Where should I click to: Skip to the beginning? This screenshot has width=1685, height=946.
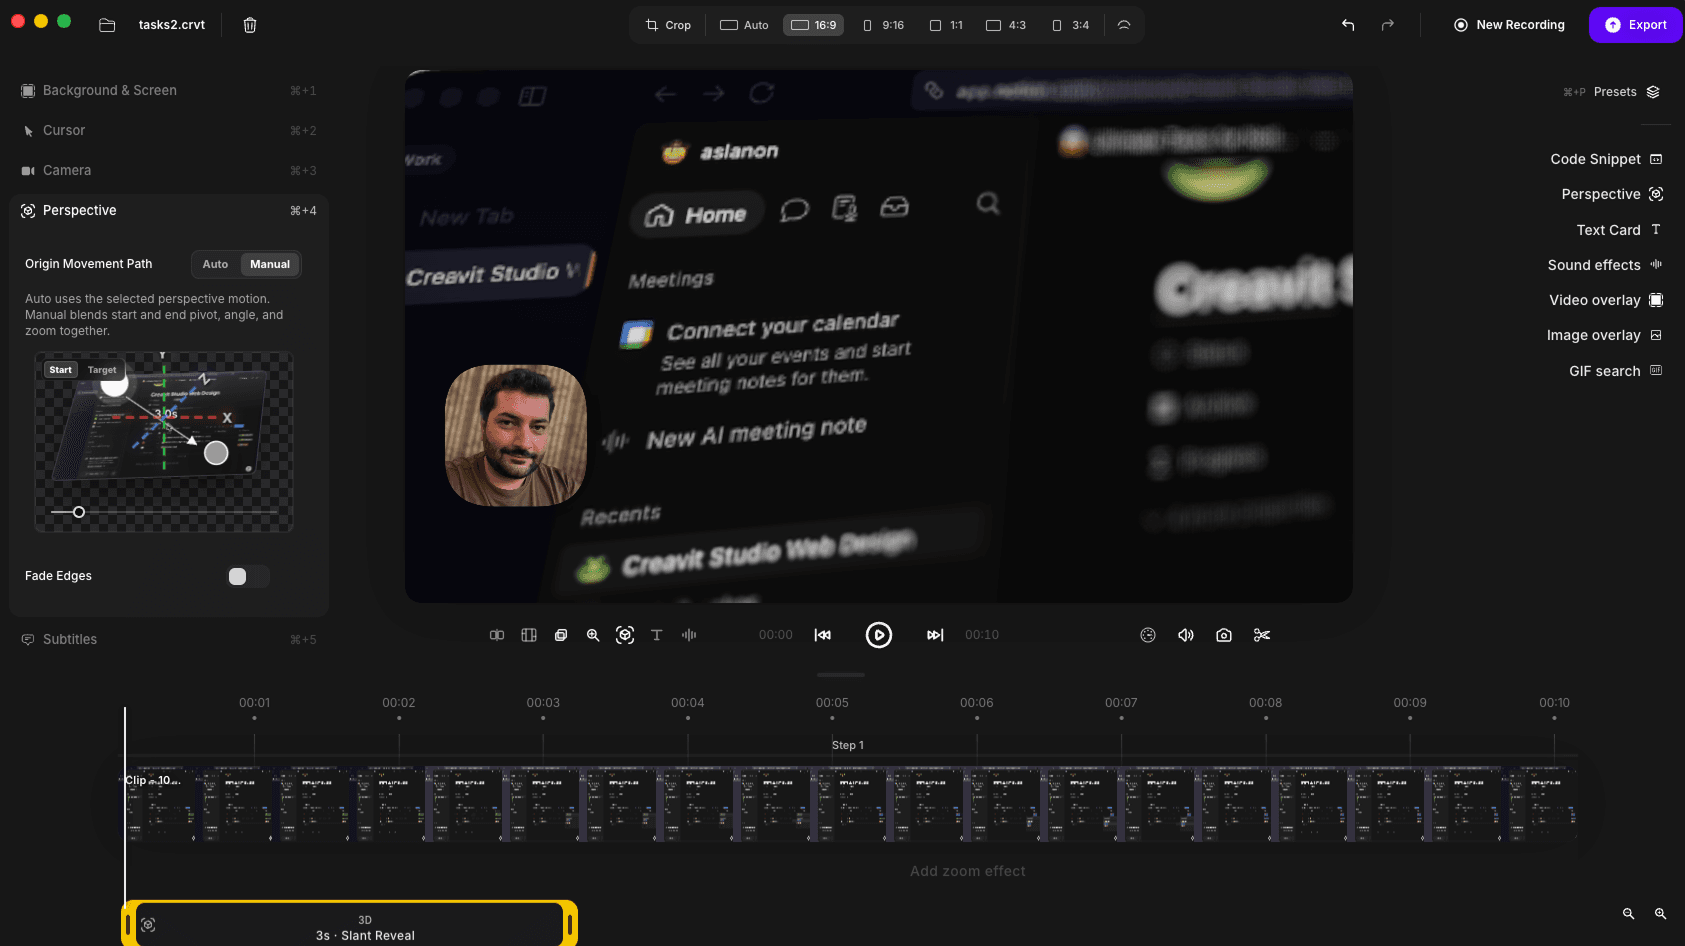823,635
